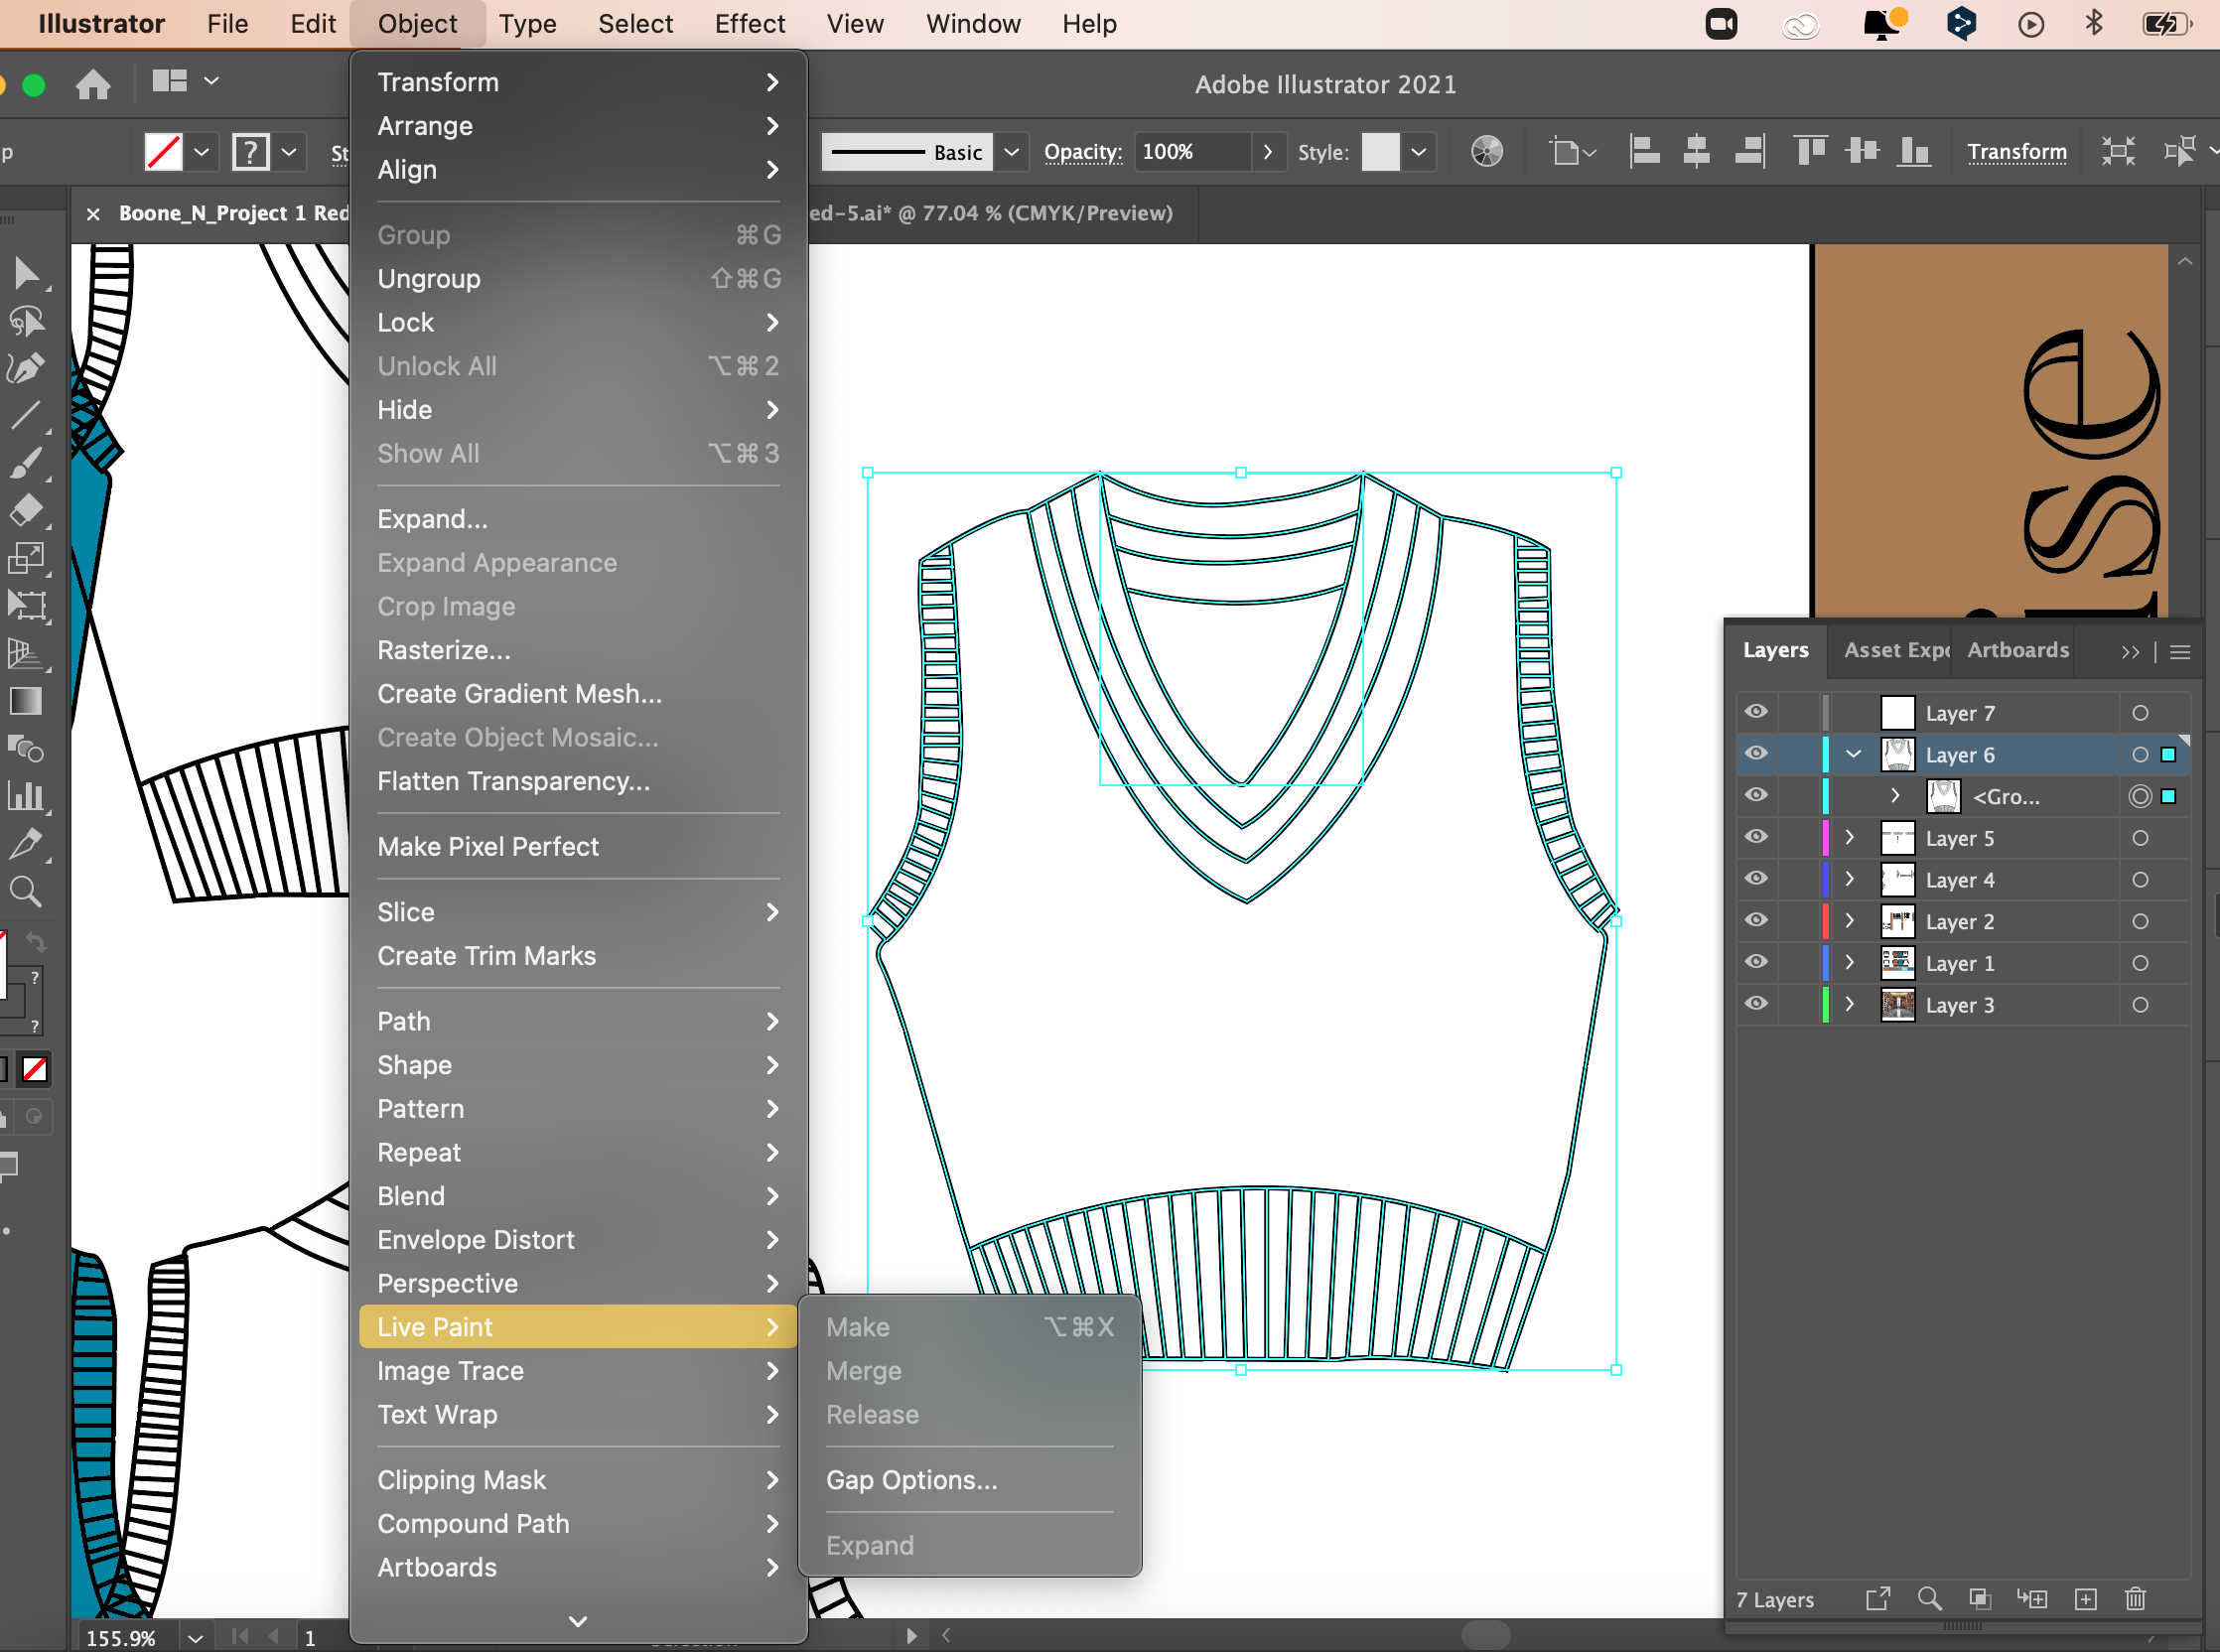Pick the Eraser tool
This screenshot has width=2220, height=1652.
click(x=28, y=508)
